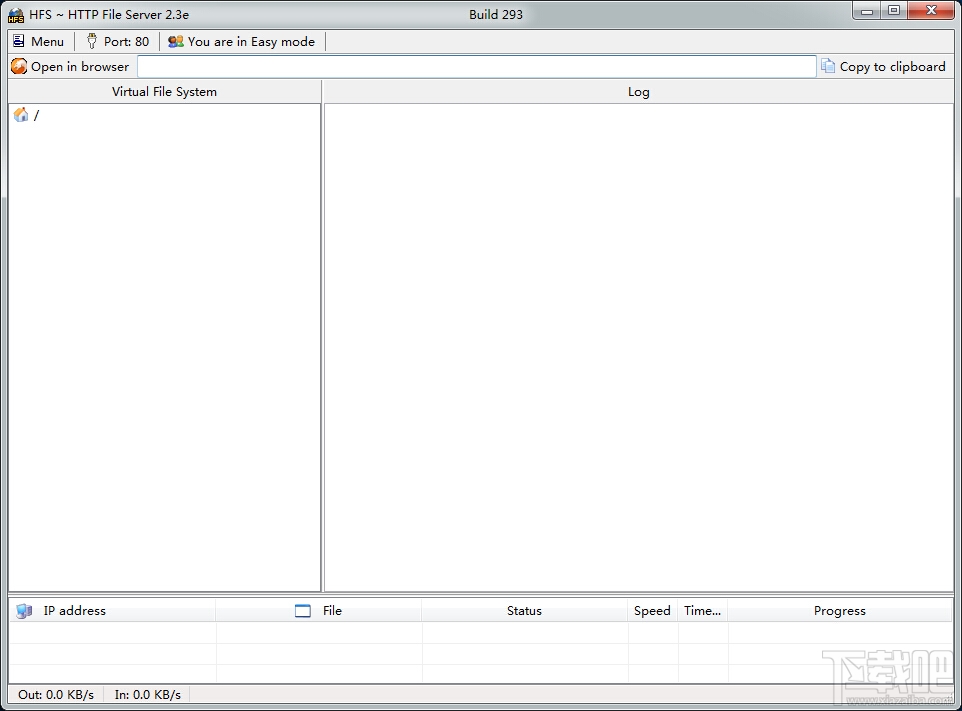Click the Status column header
The image size is (962, 711).
525,610
